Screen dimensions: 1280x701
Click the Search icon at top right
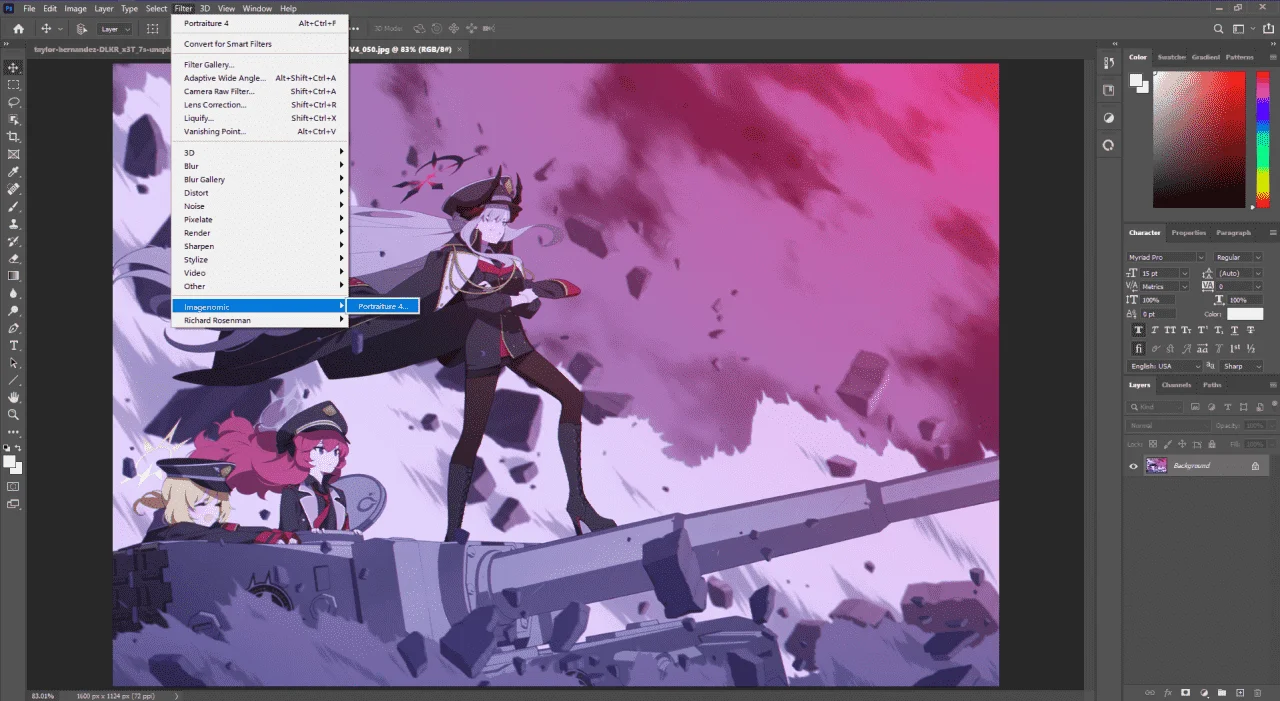click(x=1218, y=29)
